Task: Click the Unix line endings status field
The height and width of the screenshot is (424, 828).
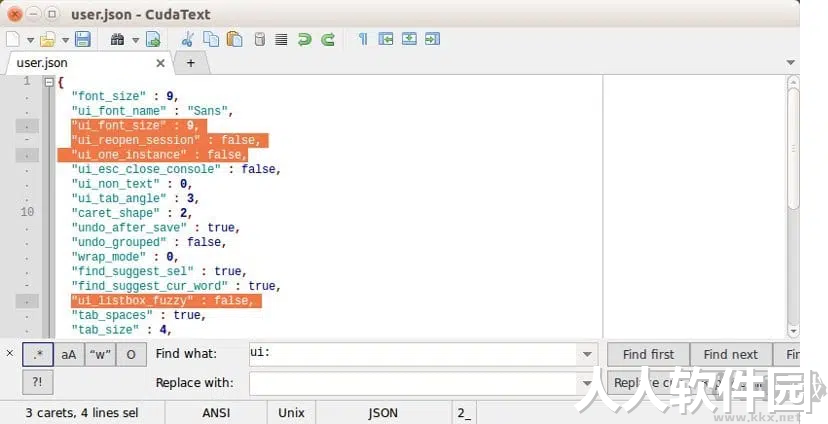Action: click(x=291, y=412)
